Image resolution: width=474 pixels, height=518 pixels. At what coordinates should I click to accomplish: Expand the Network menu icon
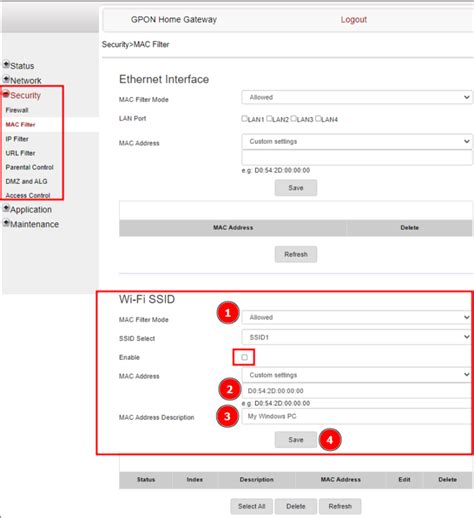pos(6,79)
